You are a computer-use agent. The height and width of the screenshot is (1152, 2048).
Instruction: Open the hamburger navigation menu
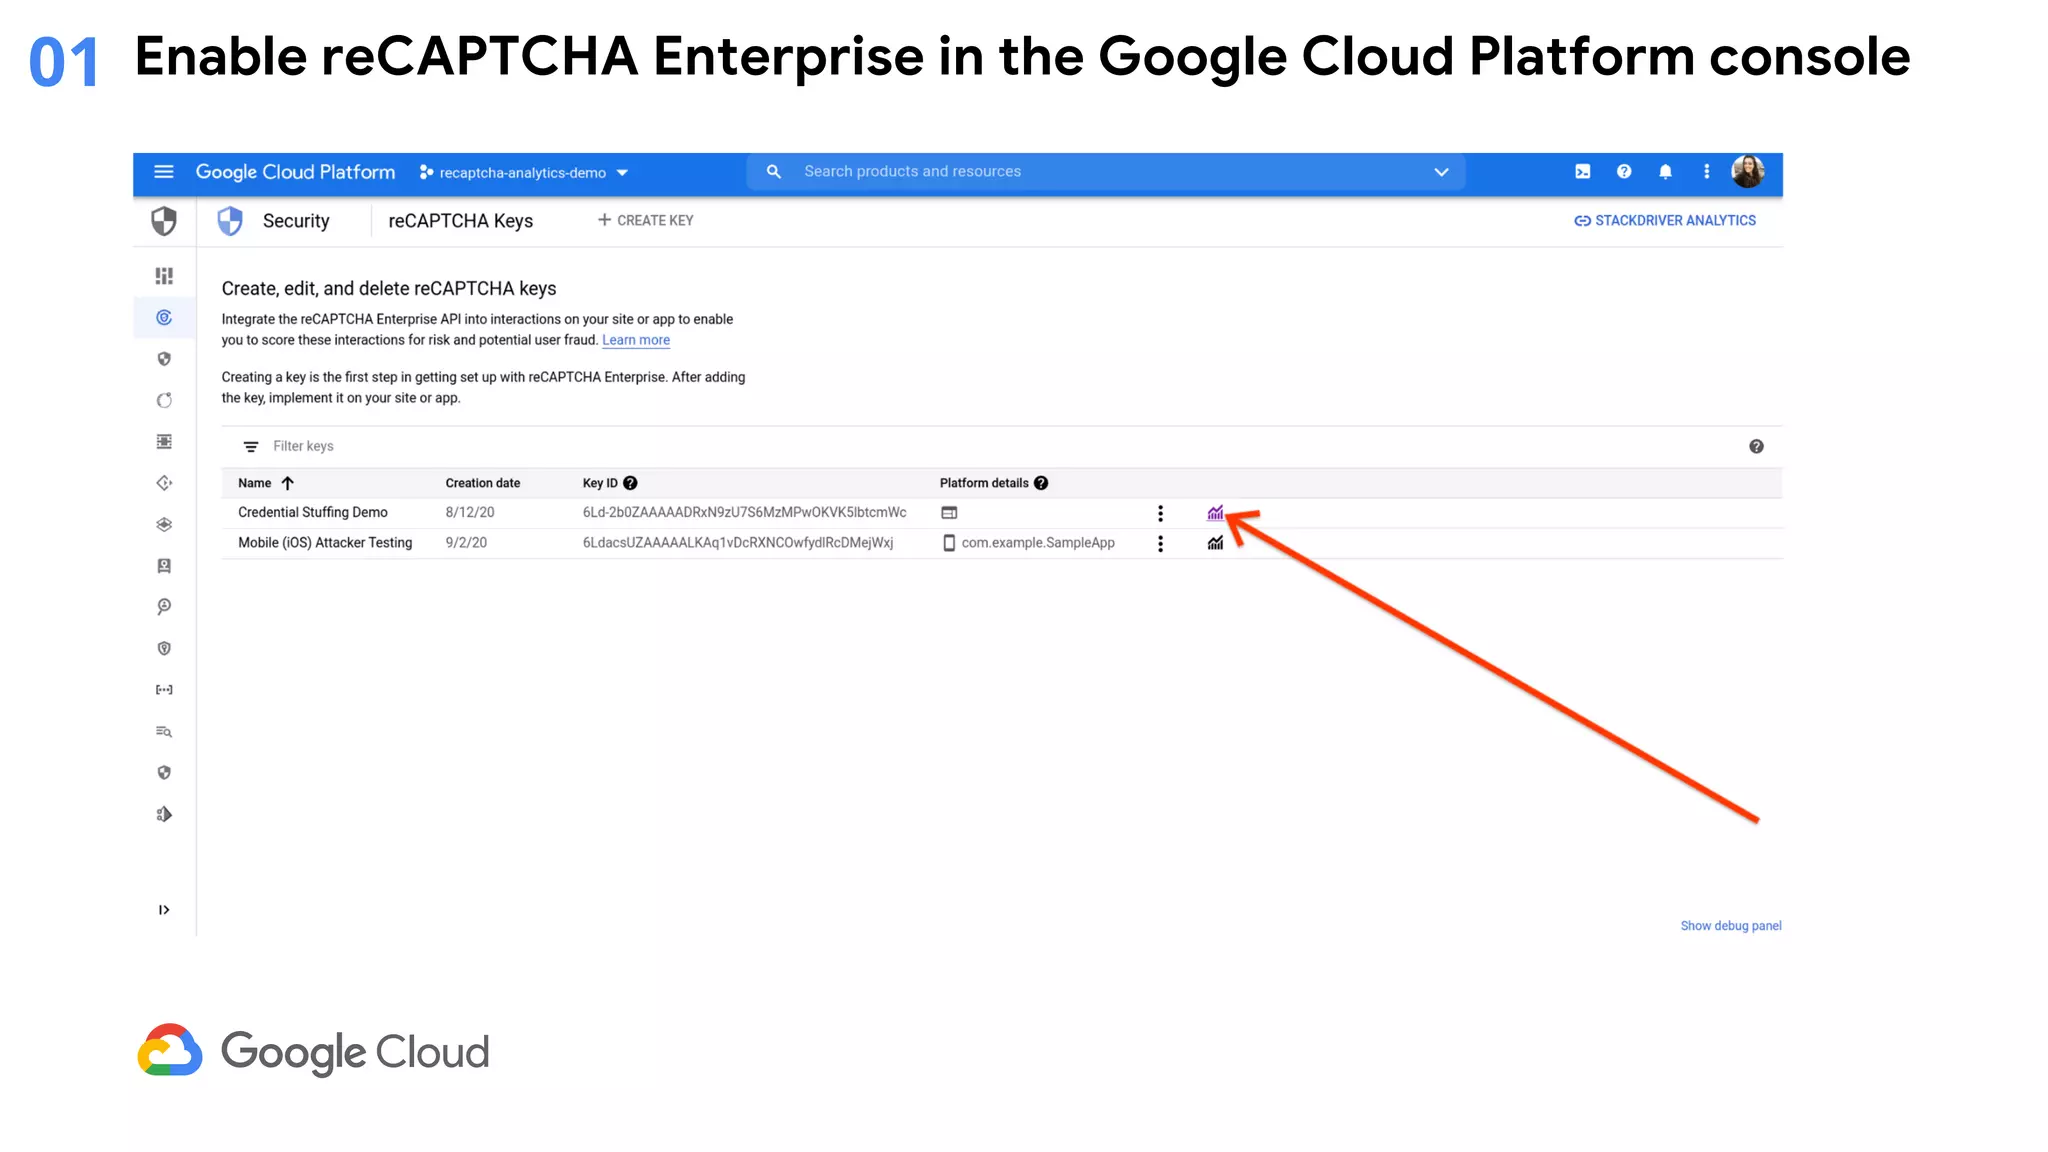pos(164,172)
